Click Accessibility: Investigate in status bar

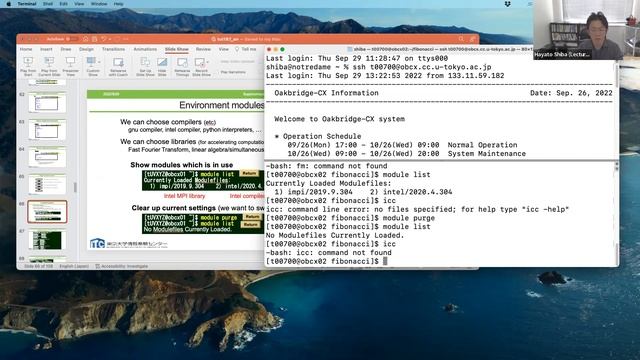point(122,266)
